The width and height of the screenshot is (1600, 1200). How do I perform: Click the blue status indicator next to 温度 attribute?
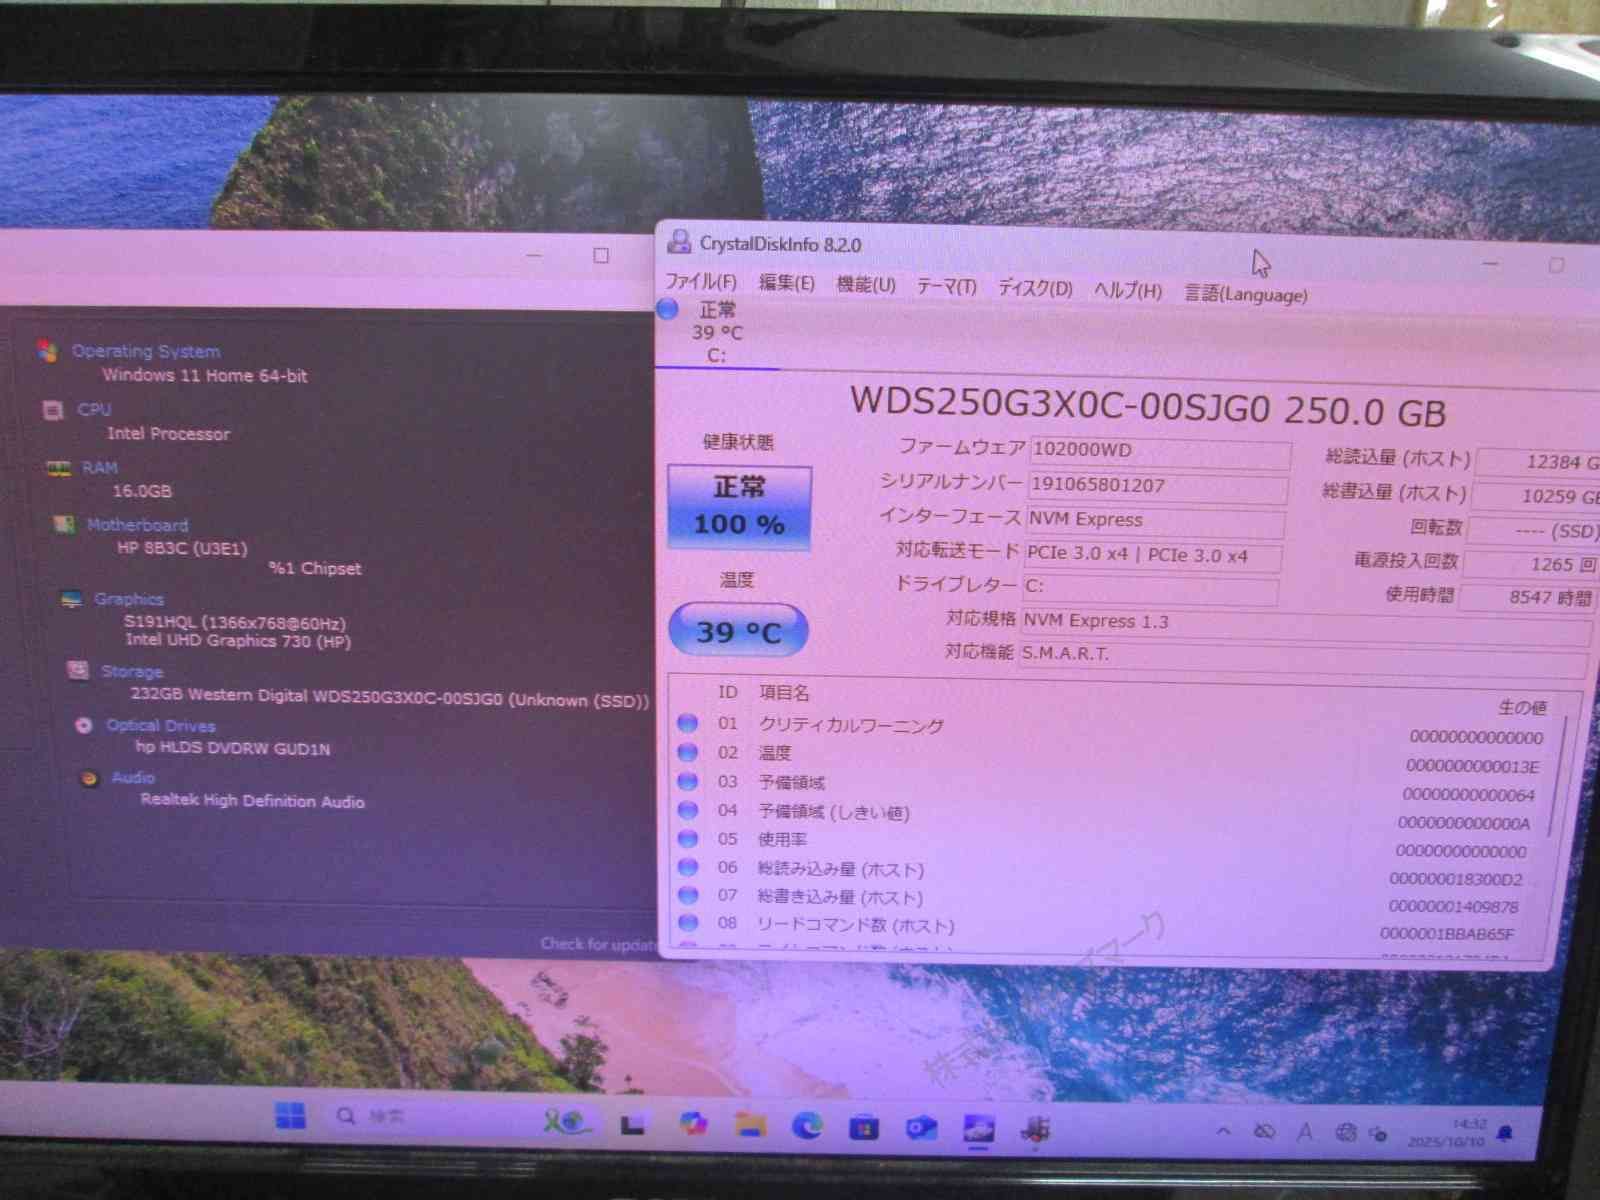tap(688, 753)
